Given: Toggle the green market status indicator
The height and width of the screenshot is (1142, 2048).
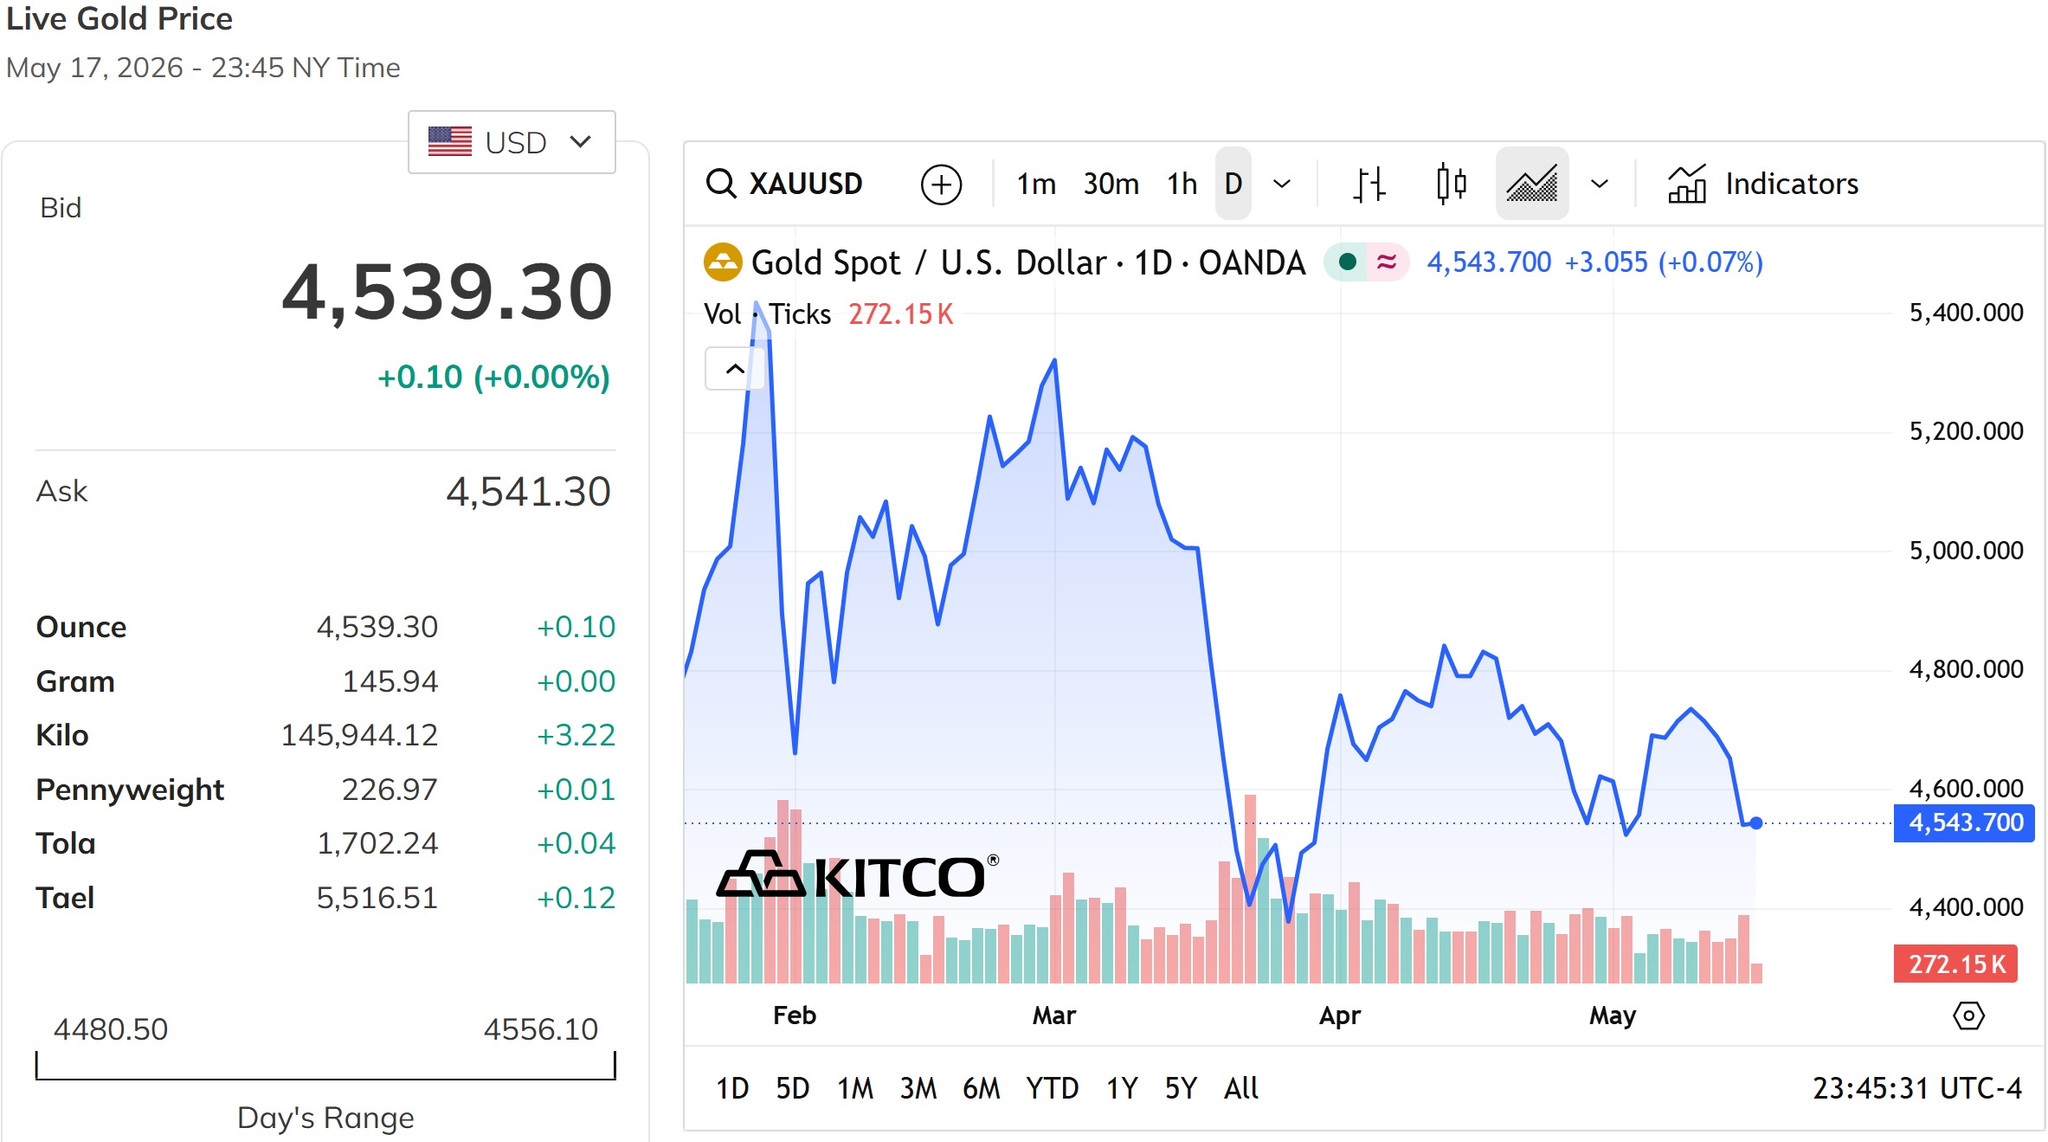Looking at the screenshot, I should coord(1347,262).
